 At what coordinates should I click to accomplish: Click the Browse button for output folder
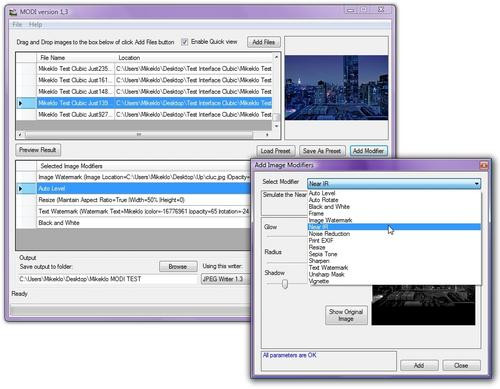(x=178, y=267)
